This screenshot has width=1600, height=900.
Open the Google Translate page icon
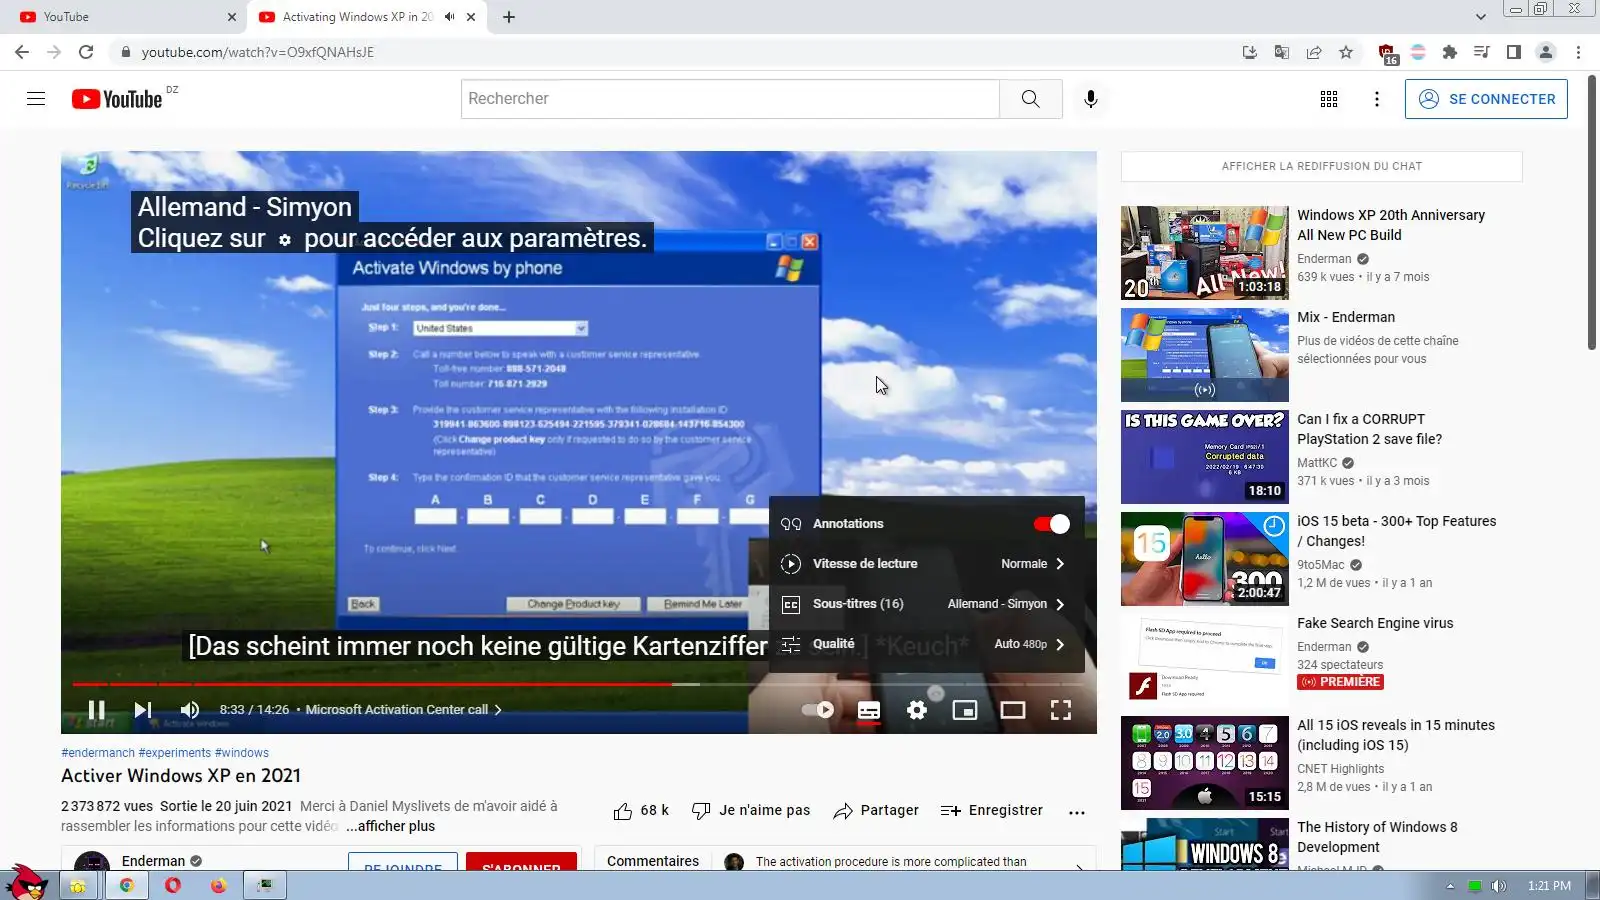(1282, 52)
